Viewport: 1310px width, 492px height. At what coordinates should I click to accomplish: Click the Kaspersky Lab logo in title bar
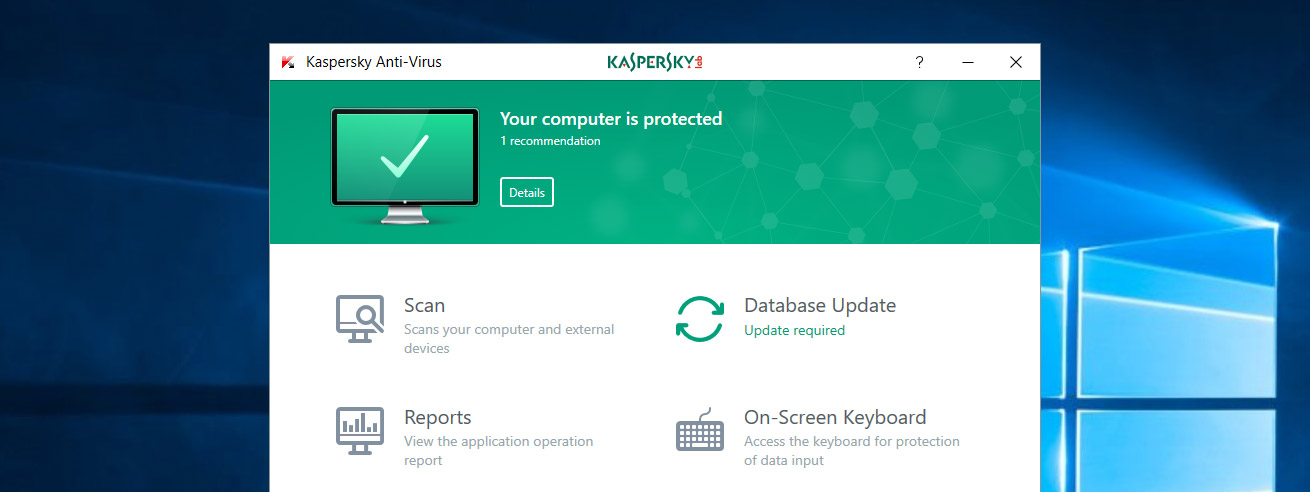(x=655, y=62)
